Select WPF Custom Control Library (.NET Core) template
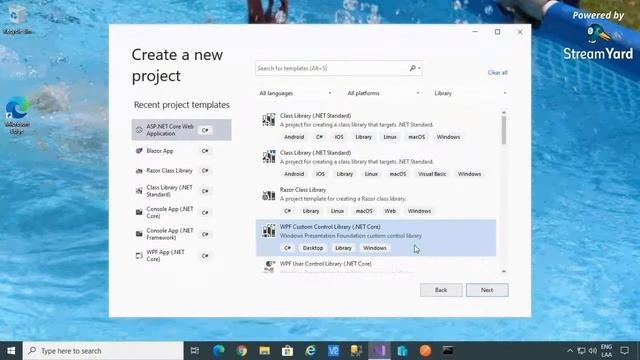Viewport: 640px width, 360px height. (x=376, y=238)
